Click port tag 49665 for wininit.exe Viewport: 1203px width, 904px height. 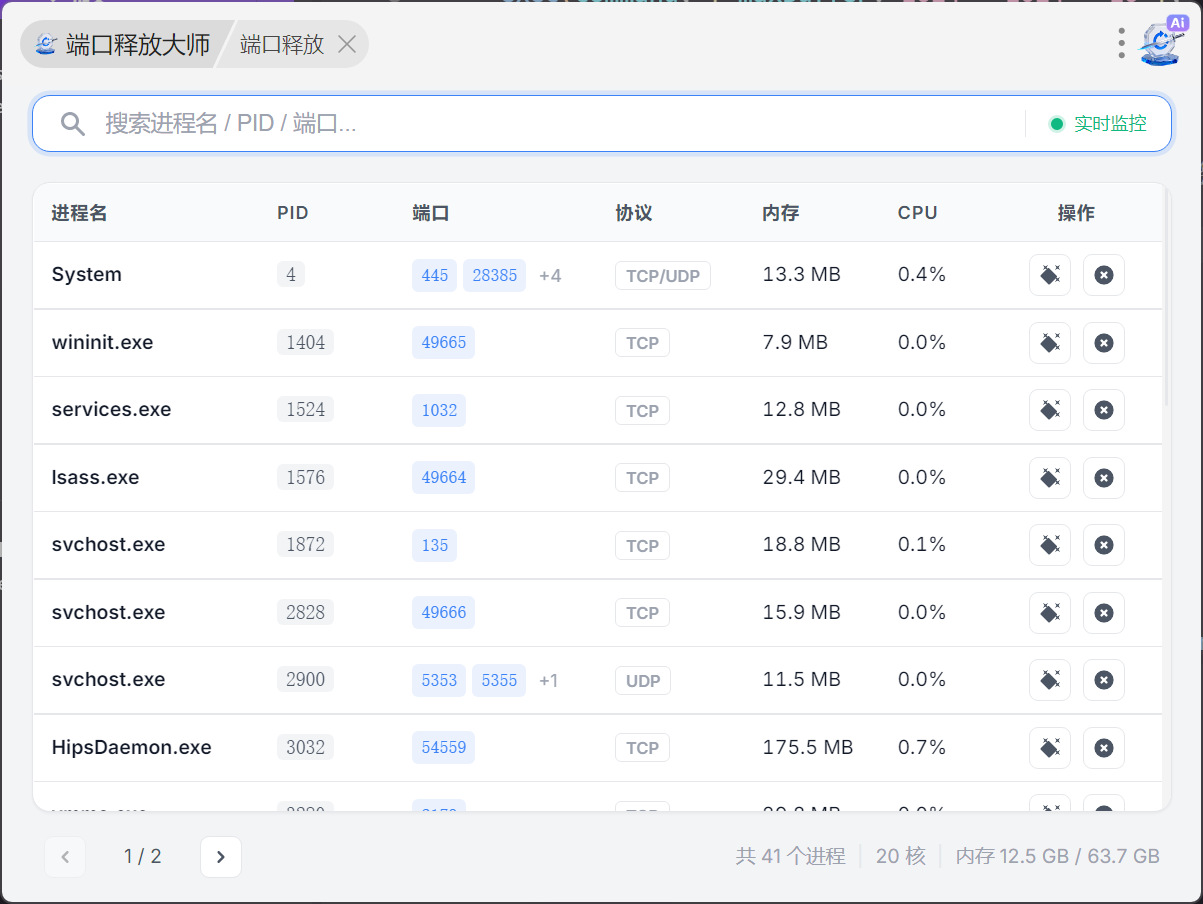click(443, 343)
